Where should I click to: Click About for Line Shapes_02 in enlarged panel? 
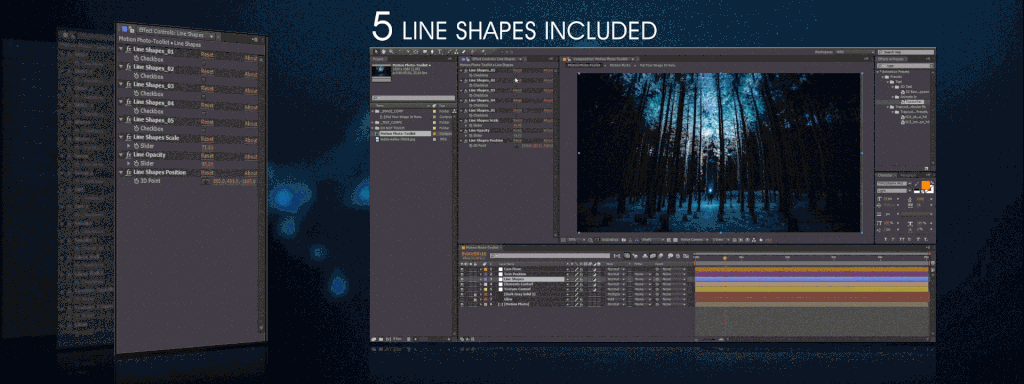(251, 74)
